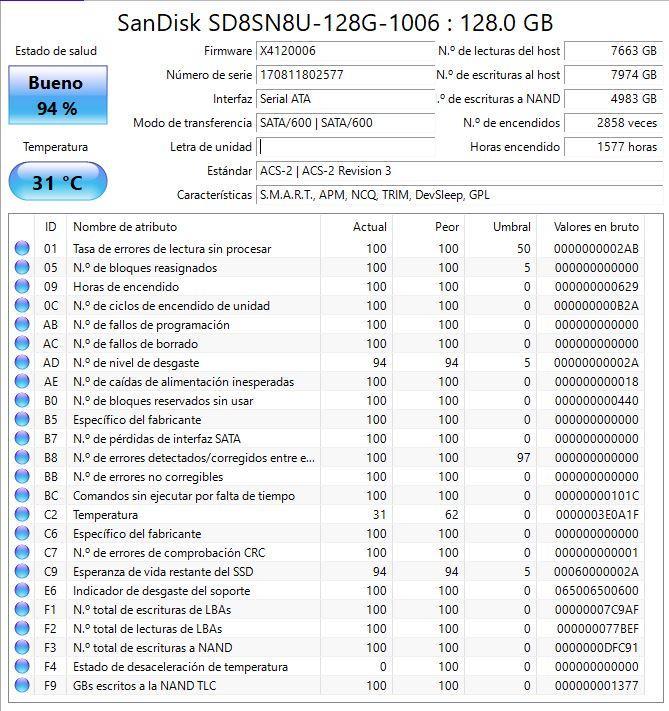Select the status orb of row BC
The image size is (669, 711).
(22, 496)
